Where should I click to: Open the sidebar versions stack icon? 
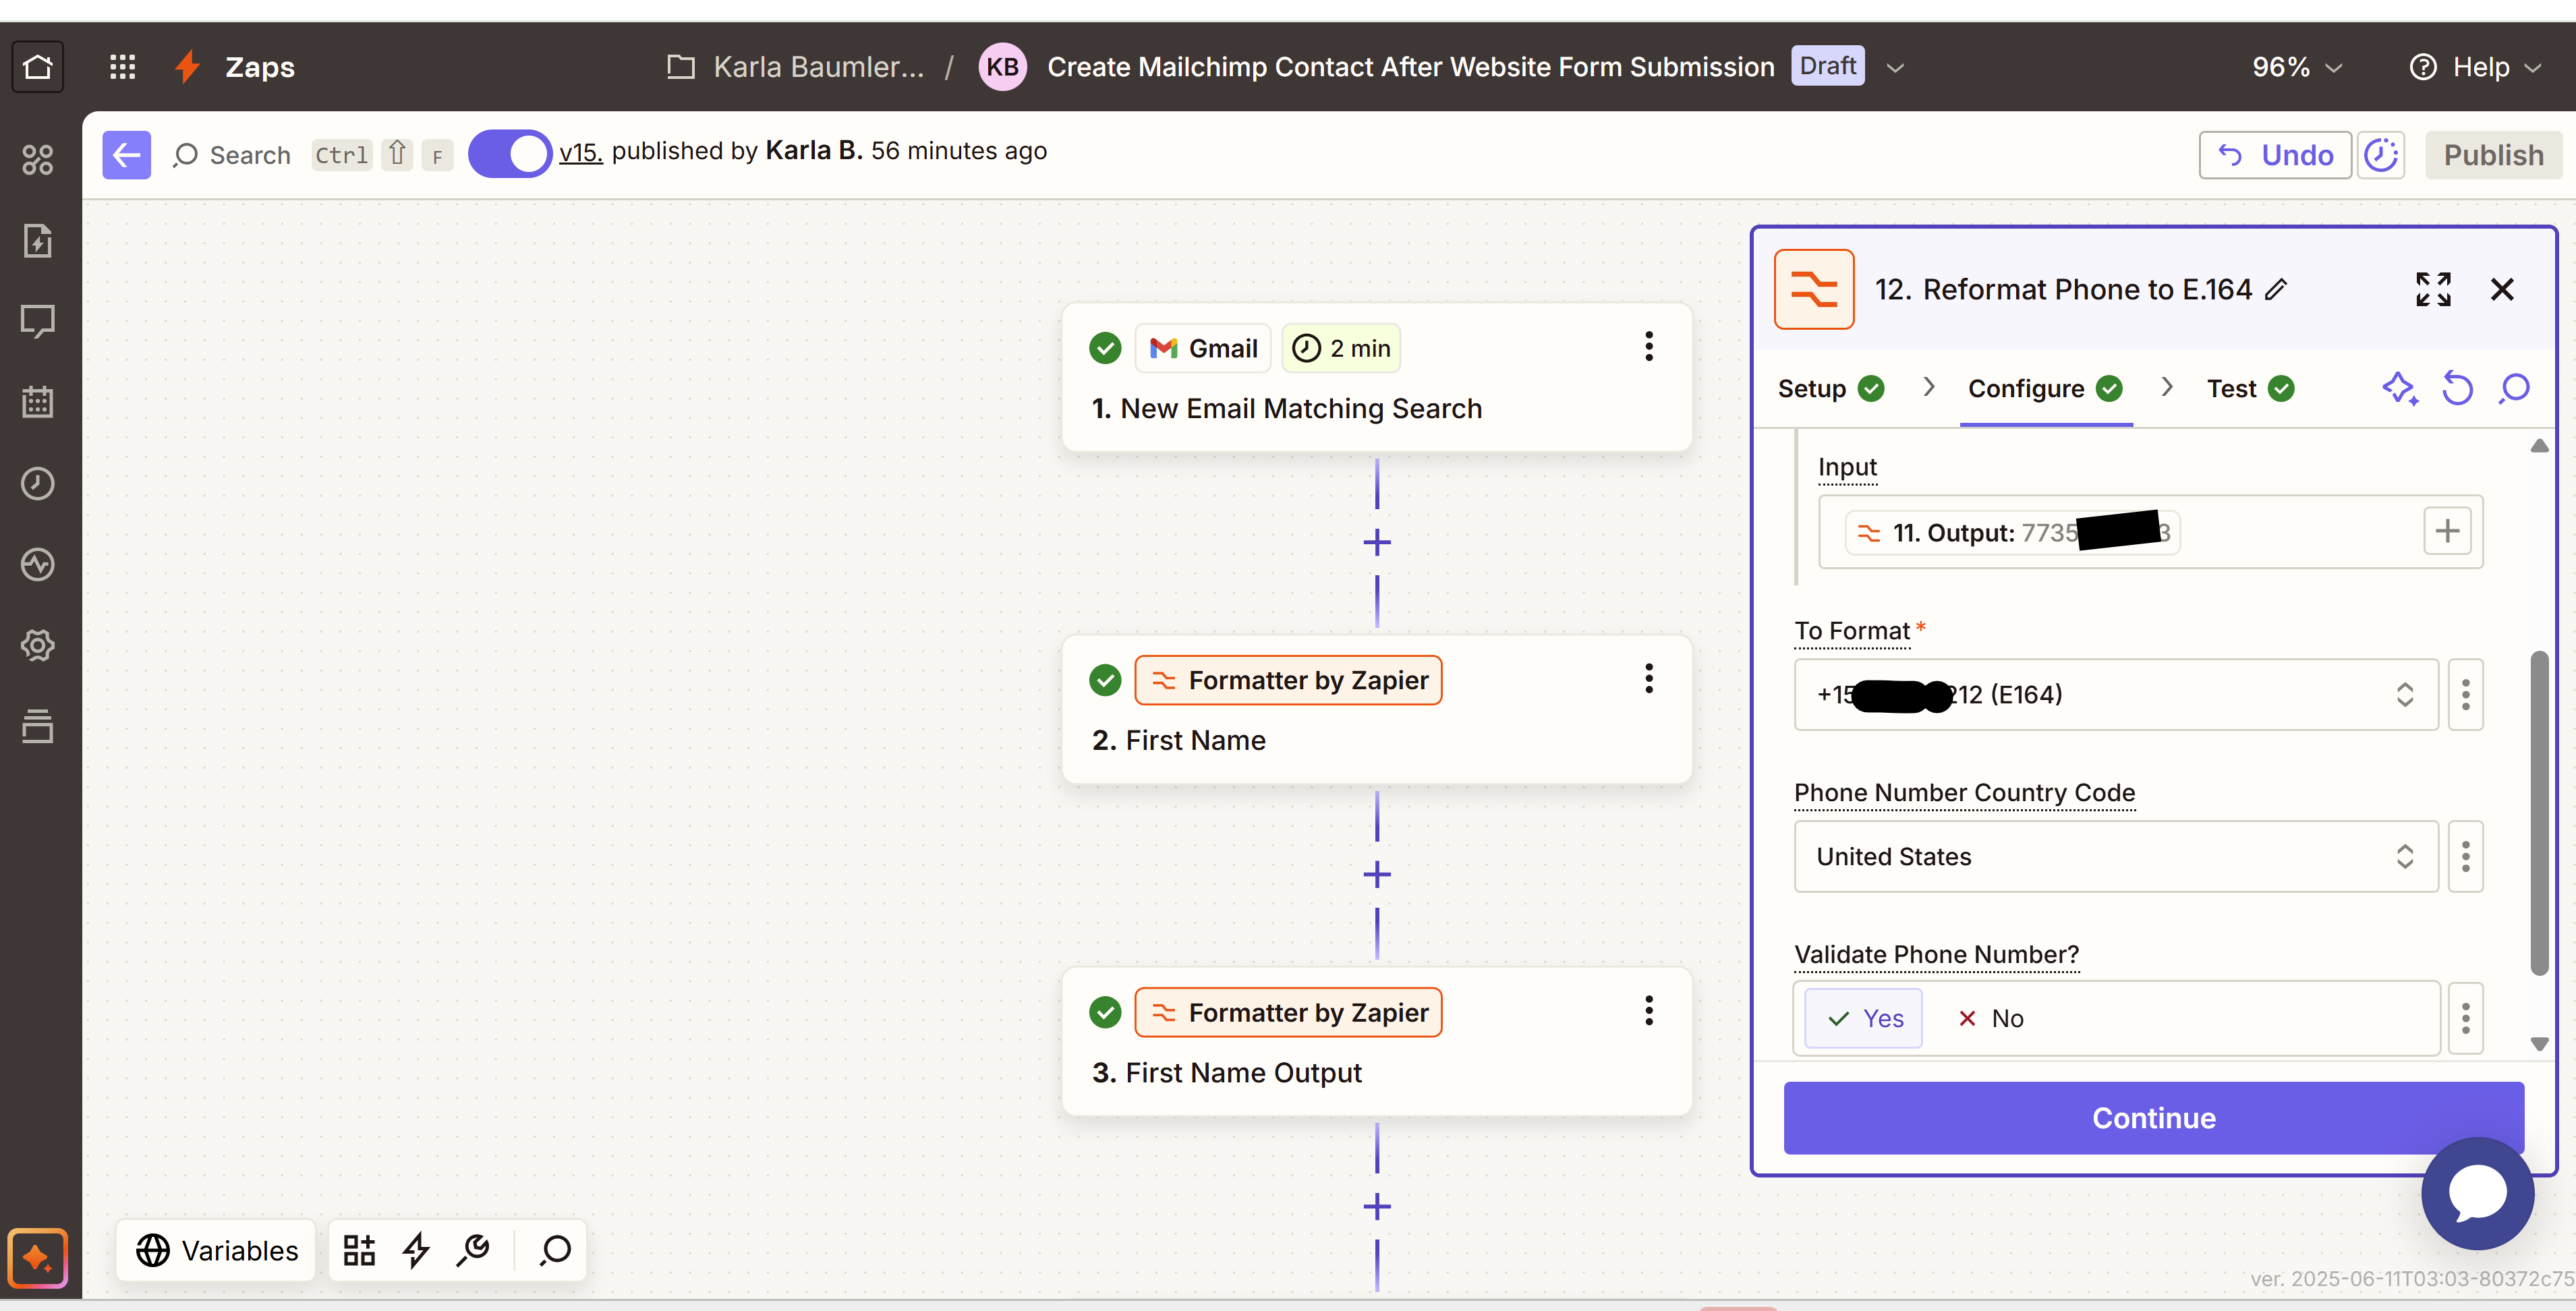(38, 726)
